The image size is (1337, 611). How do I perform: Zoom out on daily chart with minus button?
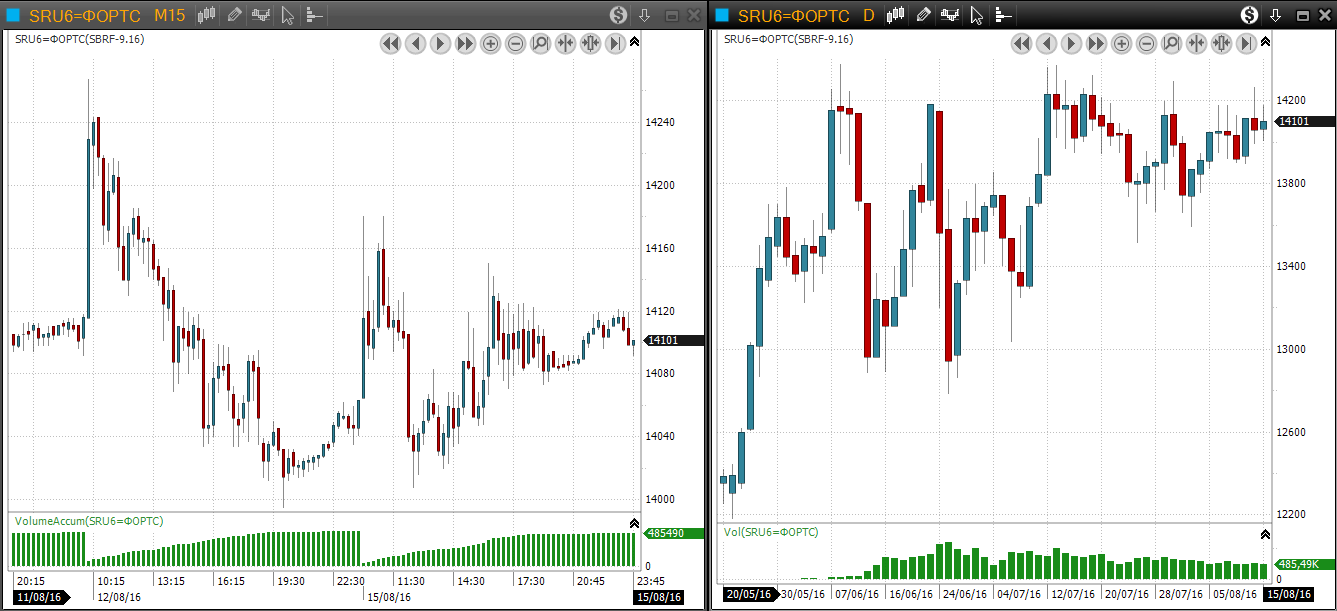pyautogui.click(x=1146, y=44)
